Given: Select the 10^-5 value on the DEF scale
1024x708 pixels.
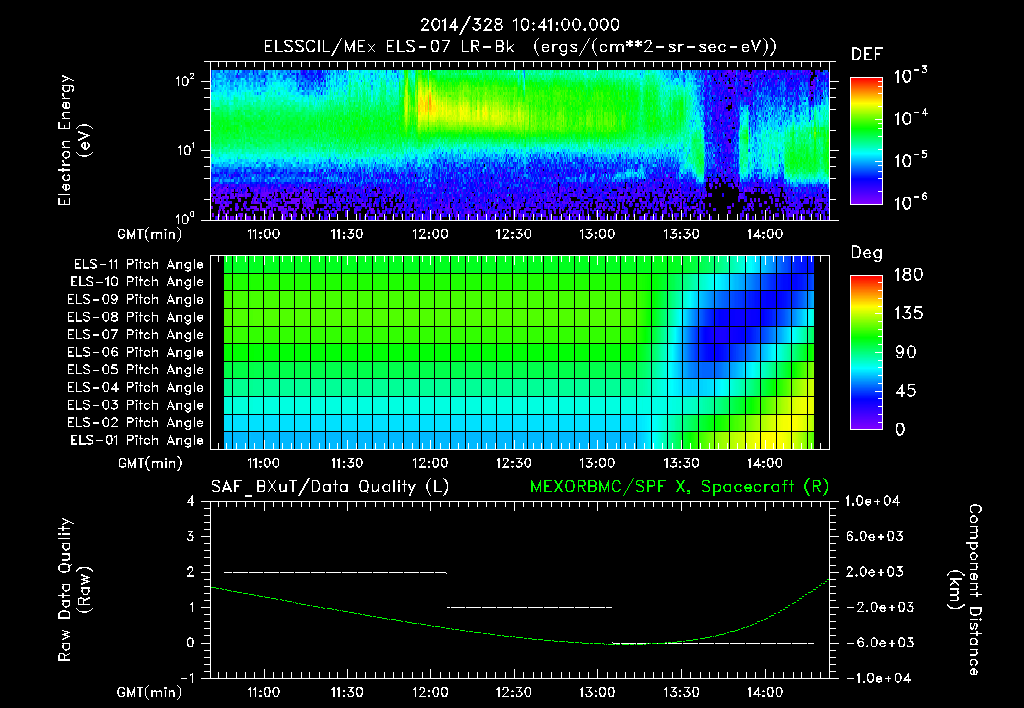Looking at the screenshot, I should click(x=910, y=160).
